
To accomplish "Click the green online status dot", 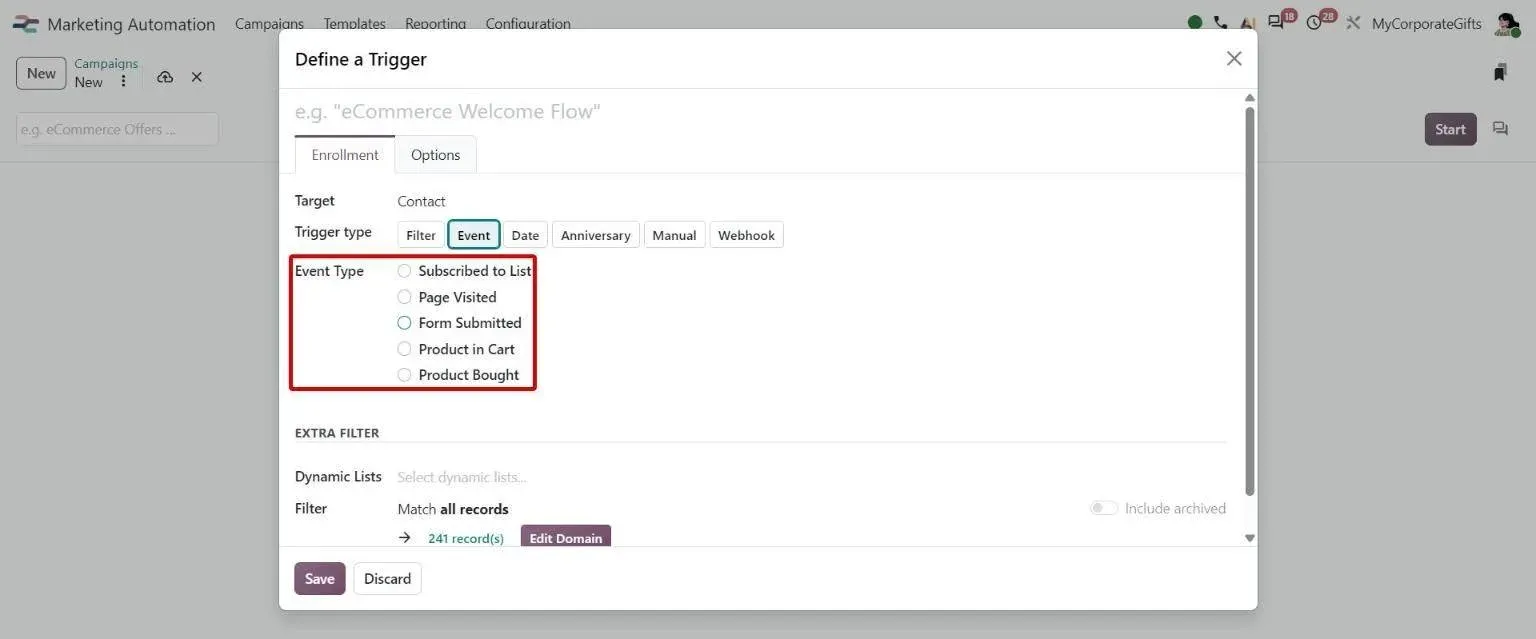I will tap(1195, 23).
